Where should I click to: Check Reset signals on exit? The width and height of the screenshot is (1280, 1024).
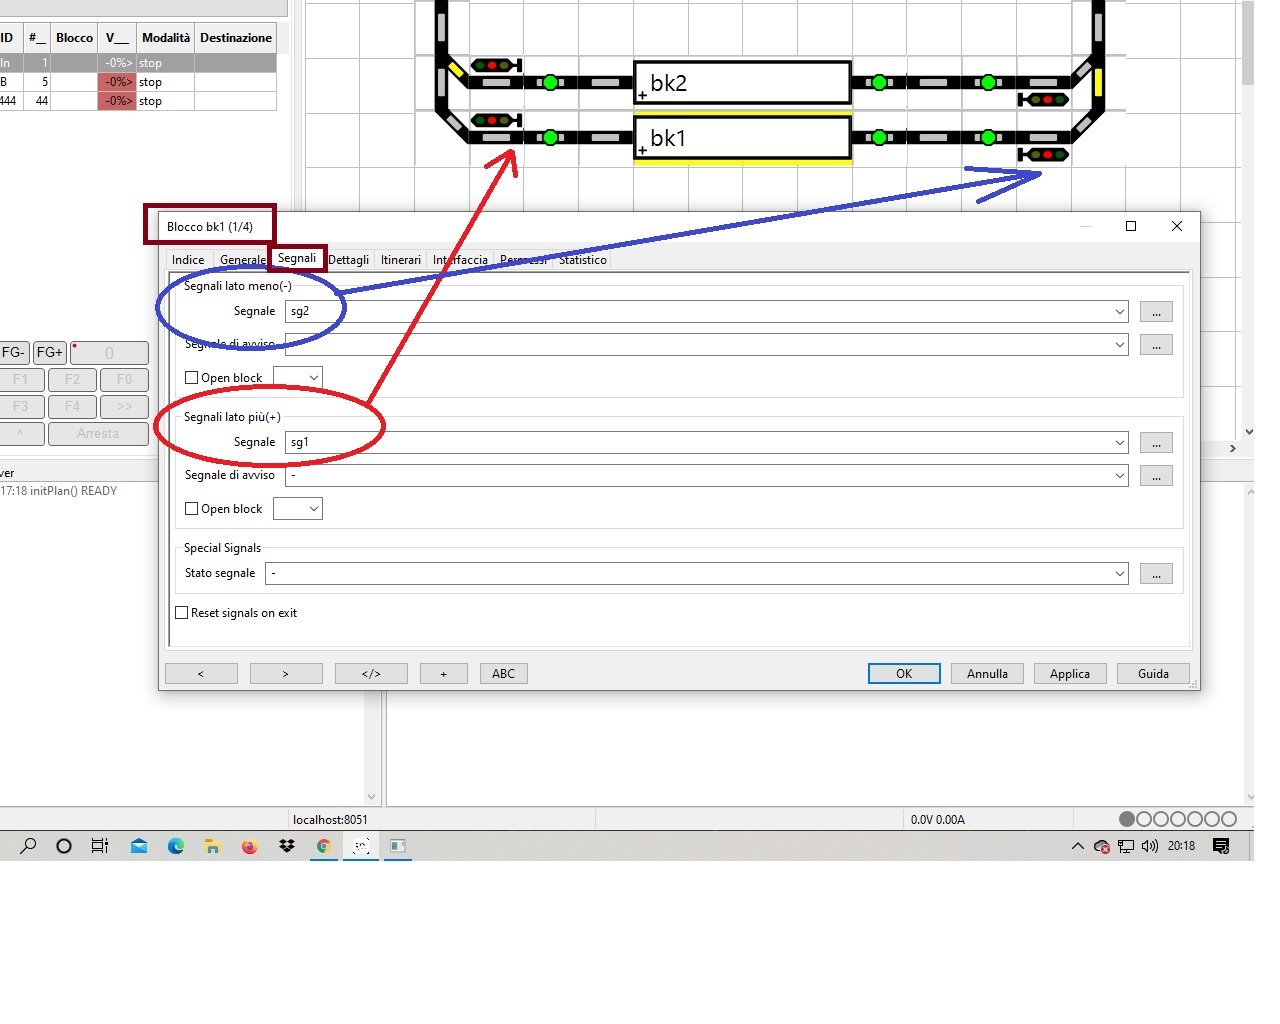[x=182, y=613]
